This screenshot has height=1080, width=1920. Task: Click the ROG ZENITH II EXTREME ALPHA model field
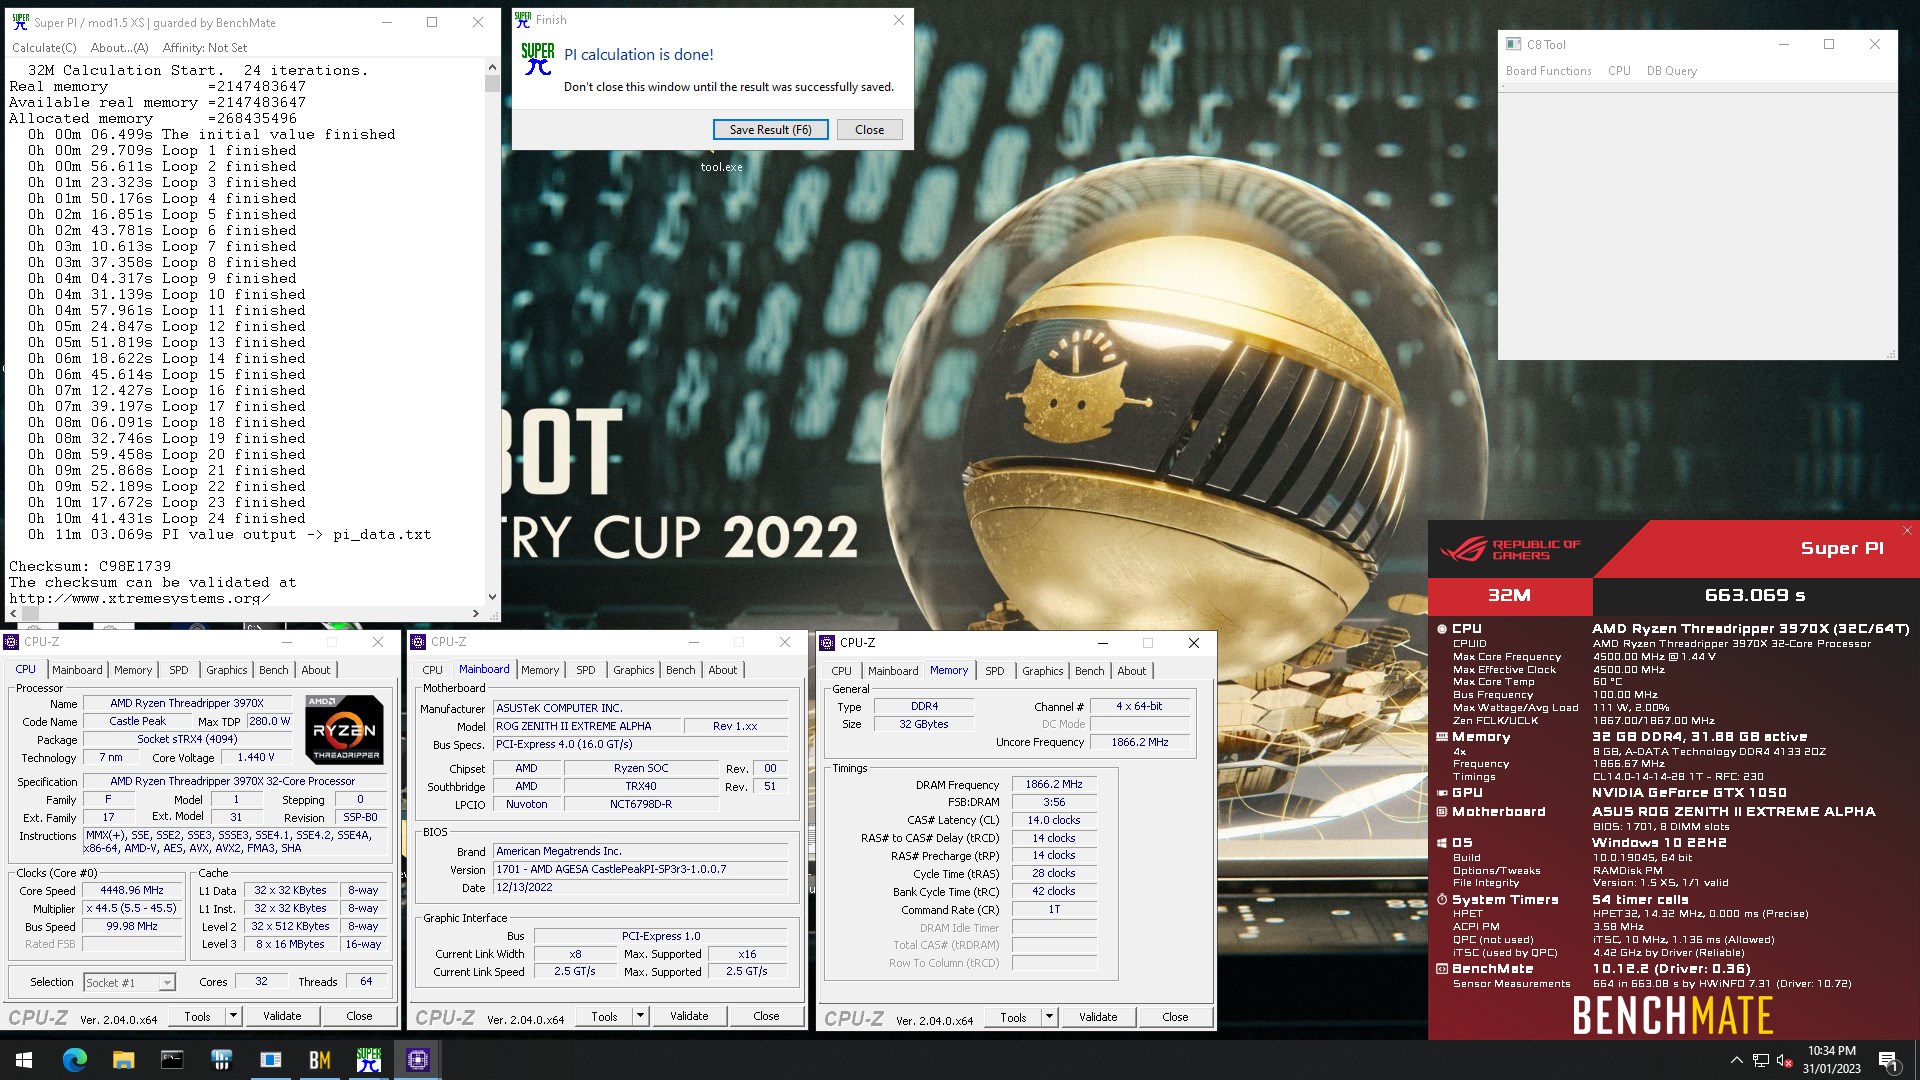[x=588, y=727]
